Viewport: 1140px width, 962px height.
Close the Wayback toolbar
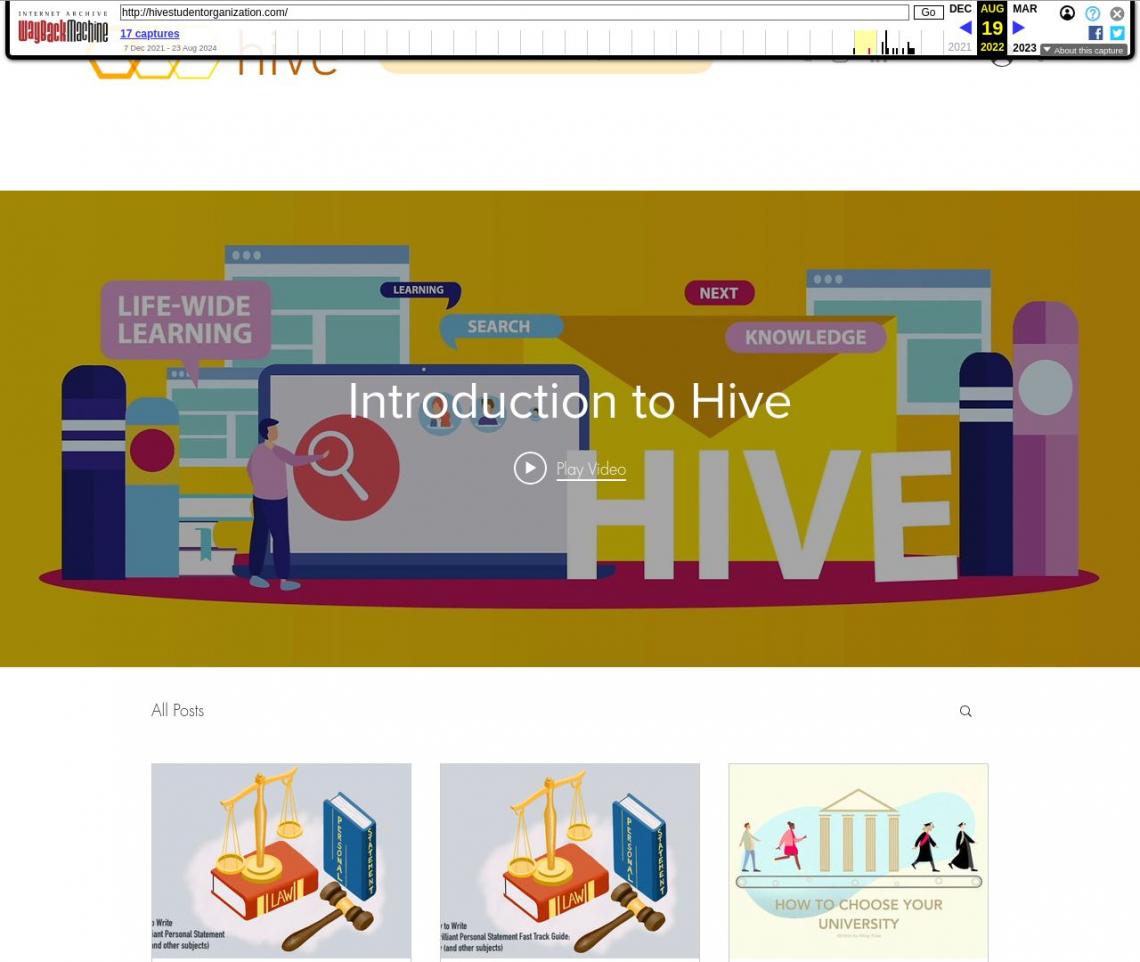coord(1117,13)
